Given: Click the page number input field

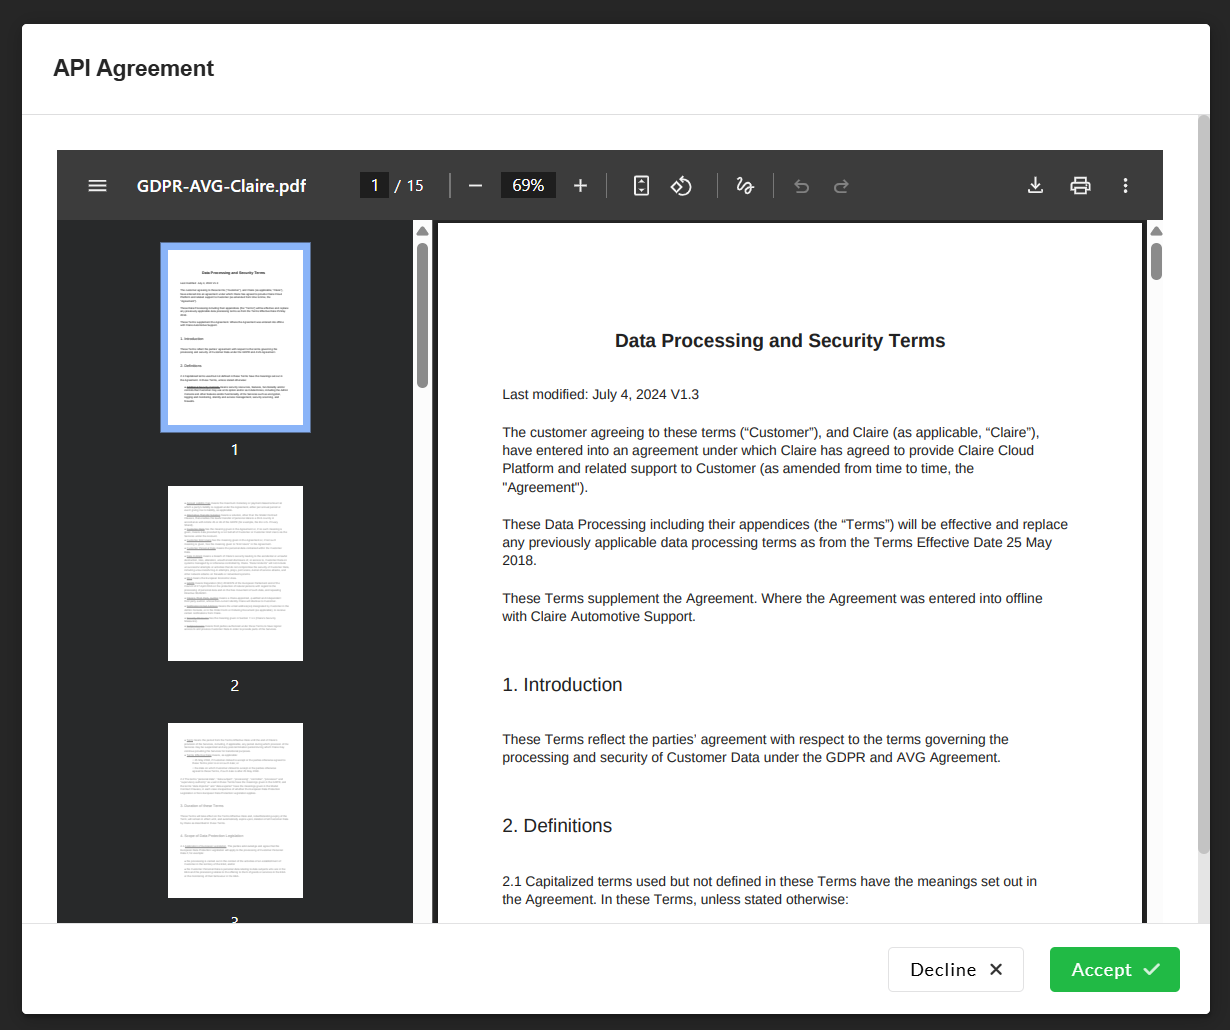Looking at the screenshot, I should click(374, 186).
